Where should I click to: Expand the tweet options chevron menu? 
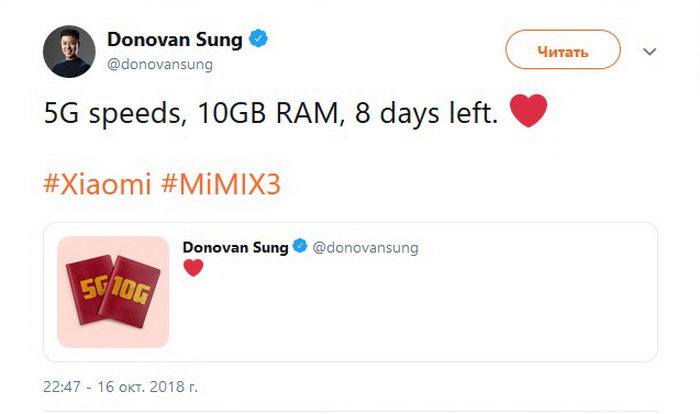click(650, 52)
